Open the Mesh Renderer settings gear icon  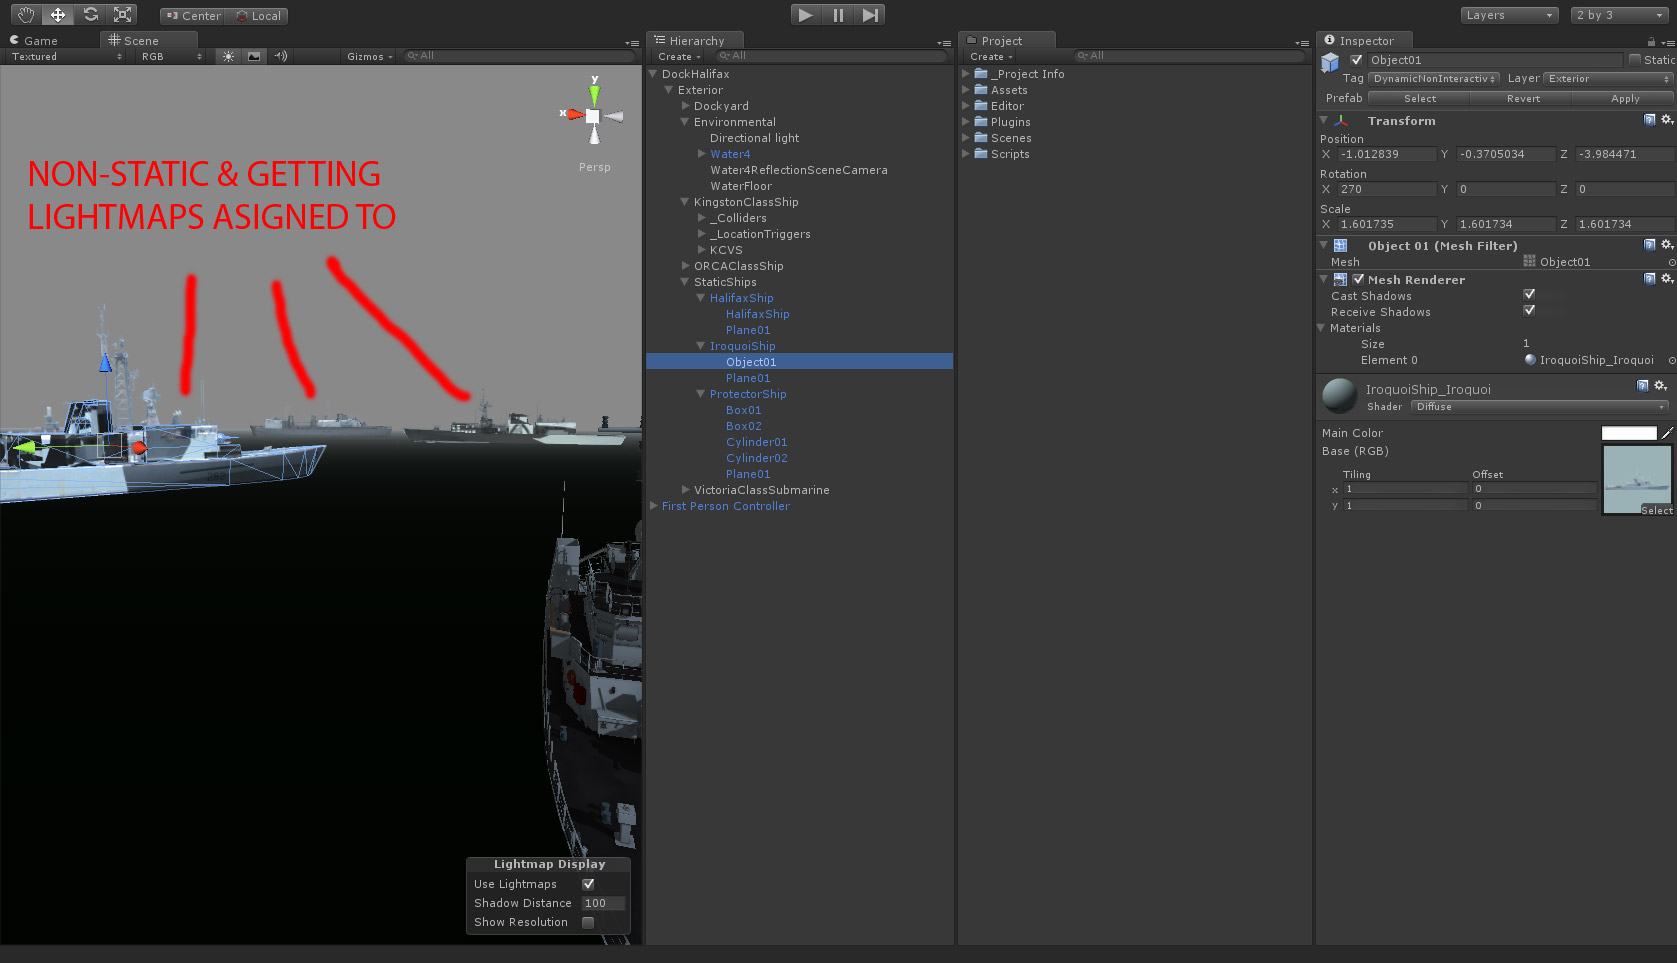click(1664, 279)
